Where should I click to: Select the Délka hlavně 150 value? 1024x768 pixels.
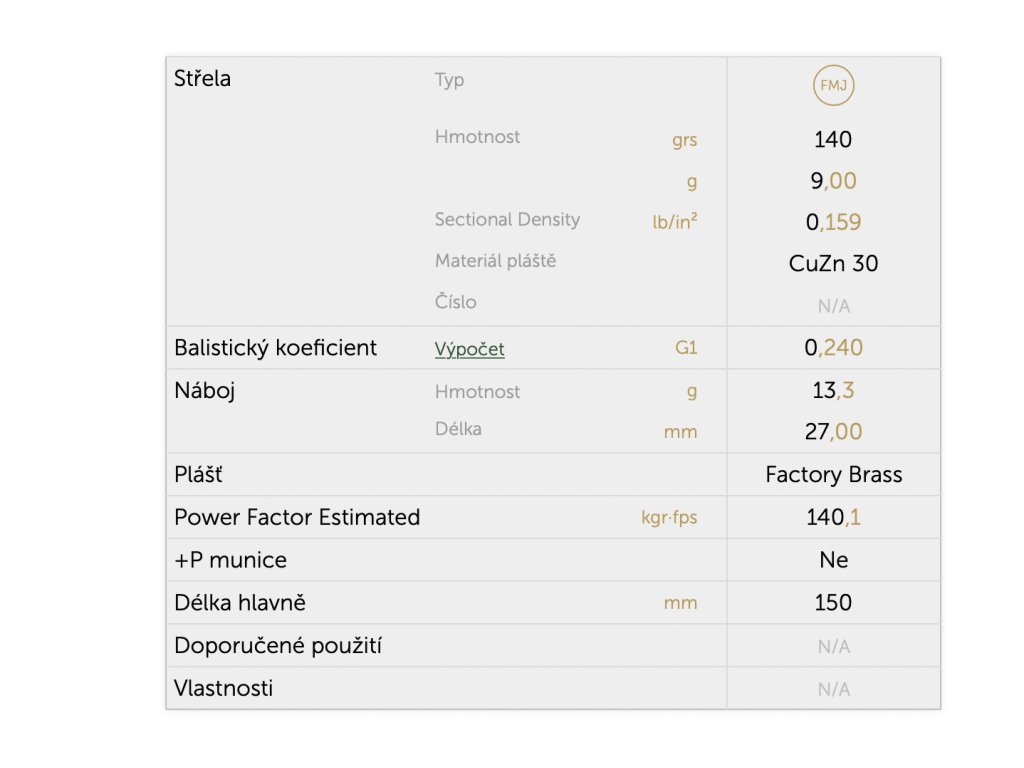point(833,603)
